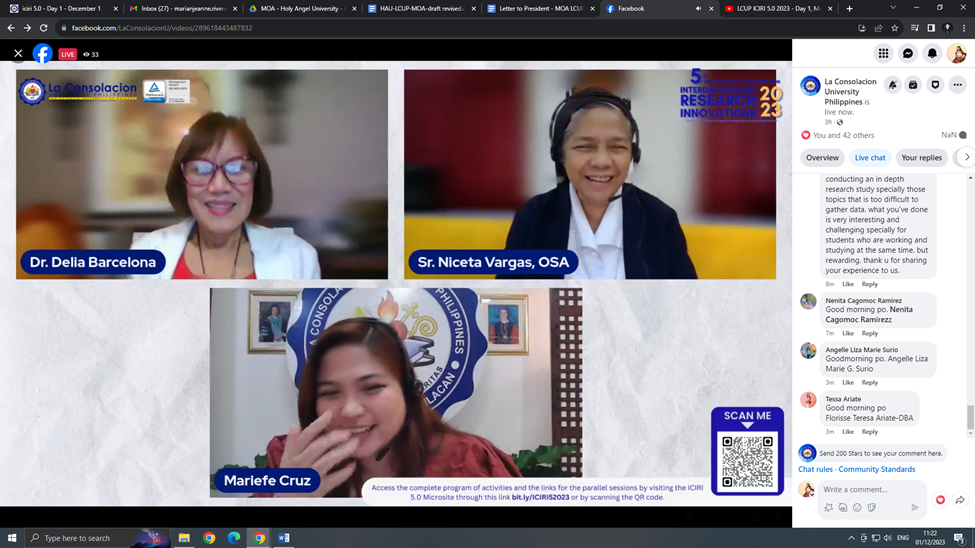Switch to the Overview tab
Viewport: 975px width, 548px height.
click(x=822, y=158)
